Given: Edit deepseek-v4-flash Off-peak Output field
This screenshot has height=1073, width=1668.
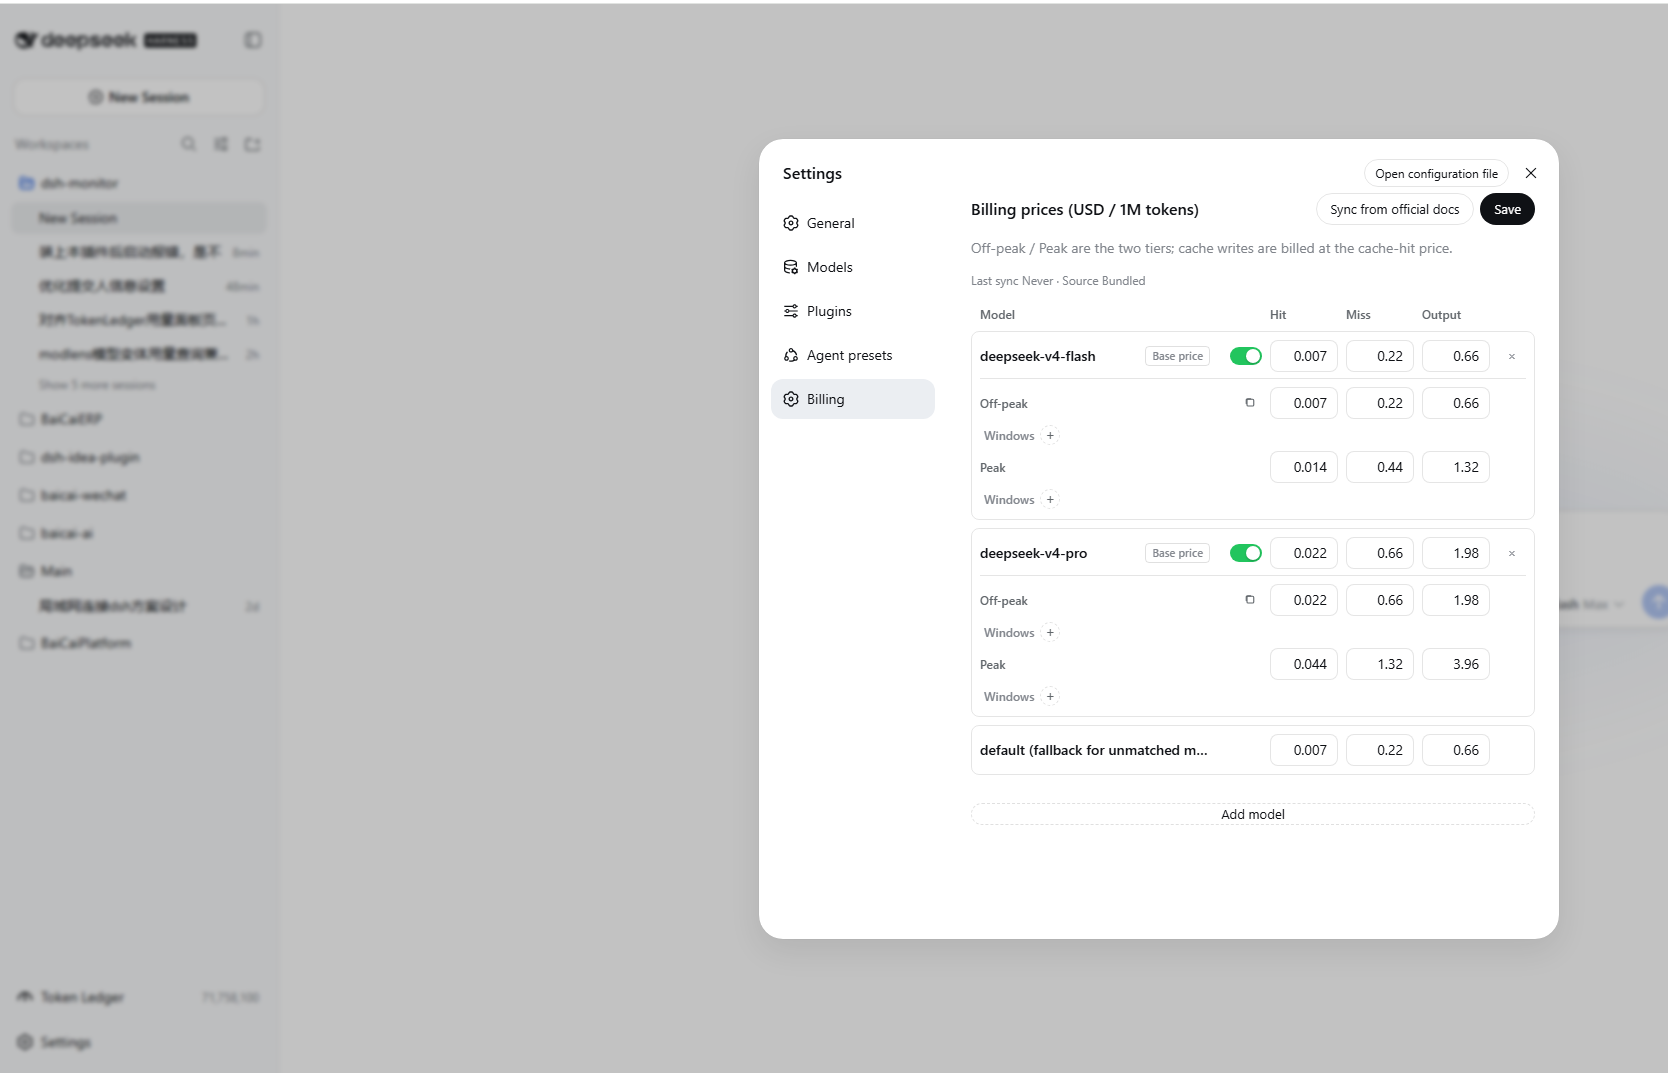Looking at the screenshot, I should 1456,403.
